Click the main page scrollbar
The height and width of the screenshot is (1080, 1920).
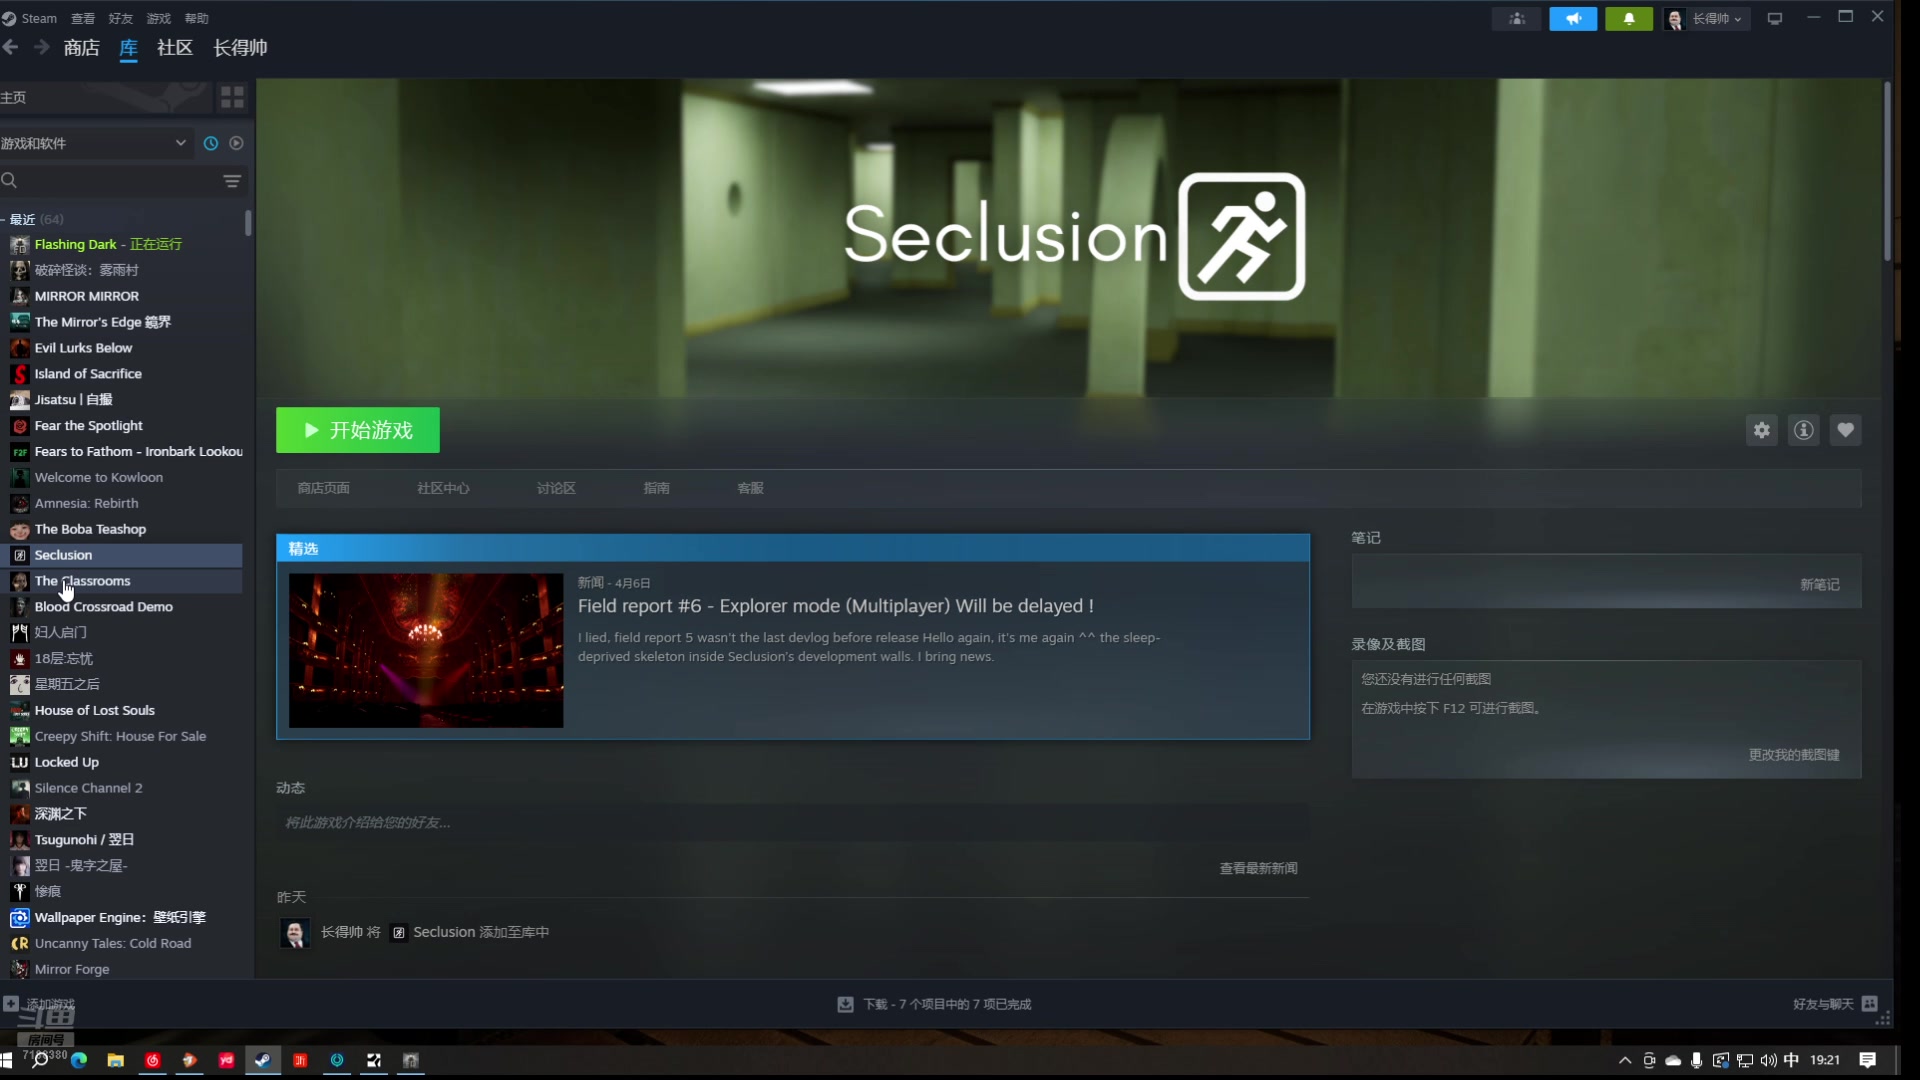[x=1887, y=172]
